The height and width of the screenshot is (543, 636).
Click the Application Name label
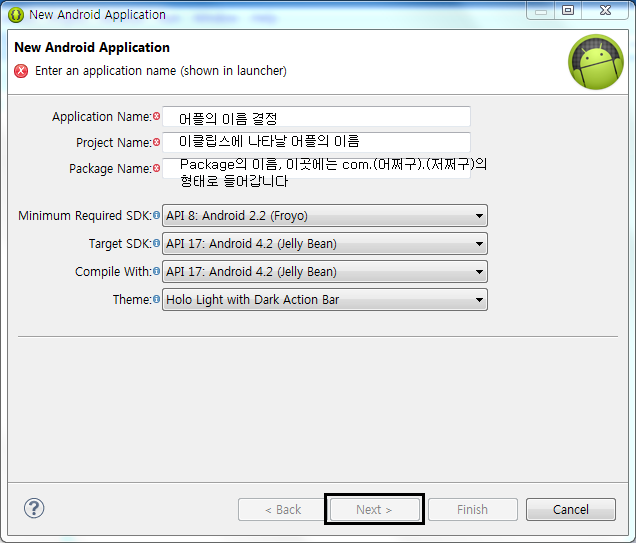[102, 117]
